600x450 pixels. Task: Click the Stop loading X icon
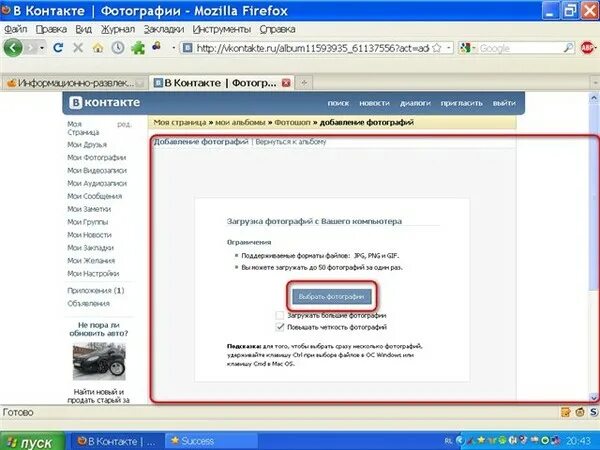click(x=78, y=48)
